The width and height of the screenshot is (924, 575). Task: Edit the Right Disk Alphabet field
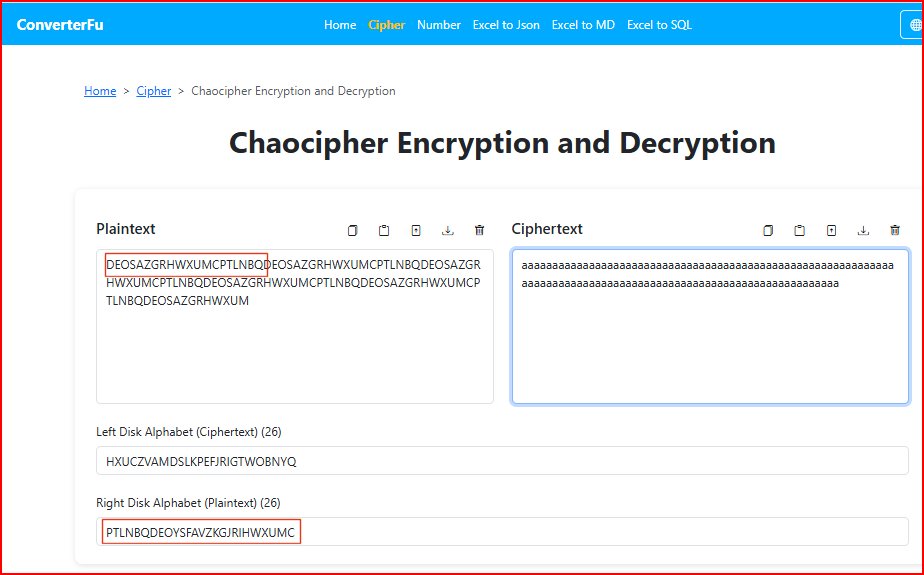(502, 532)
